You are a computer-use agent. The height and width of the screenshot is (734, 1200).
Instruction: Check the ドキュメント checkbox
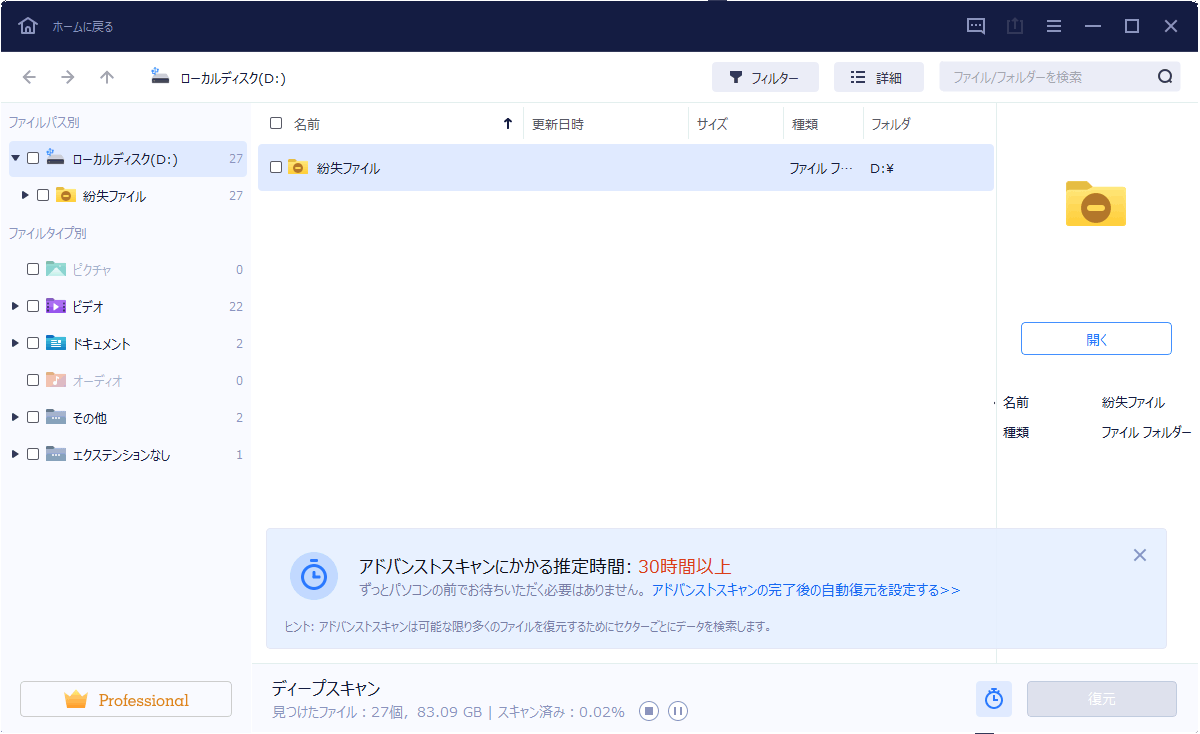[x=33, y=343]
